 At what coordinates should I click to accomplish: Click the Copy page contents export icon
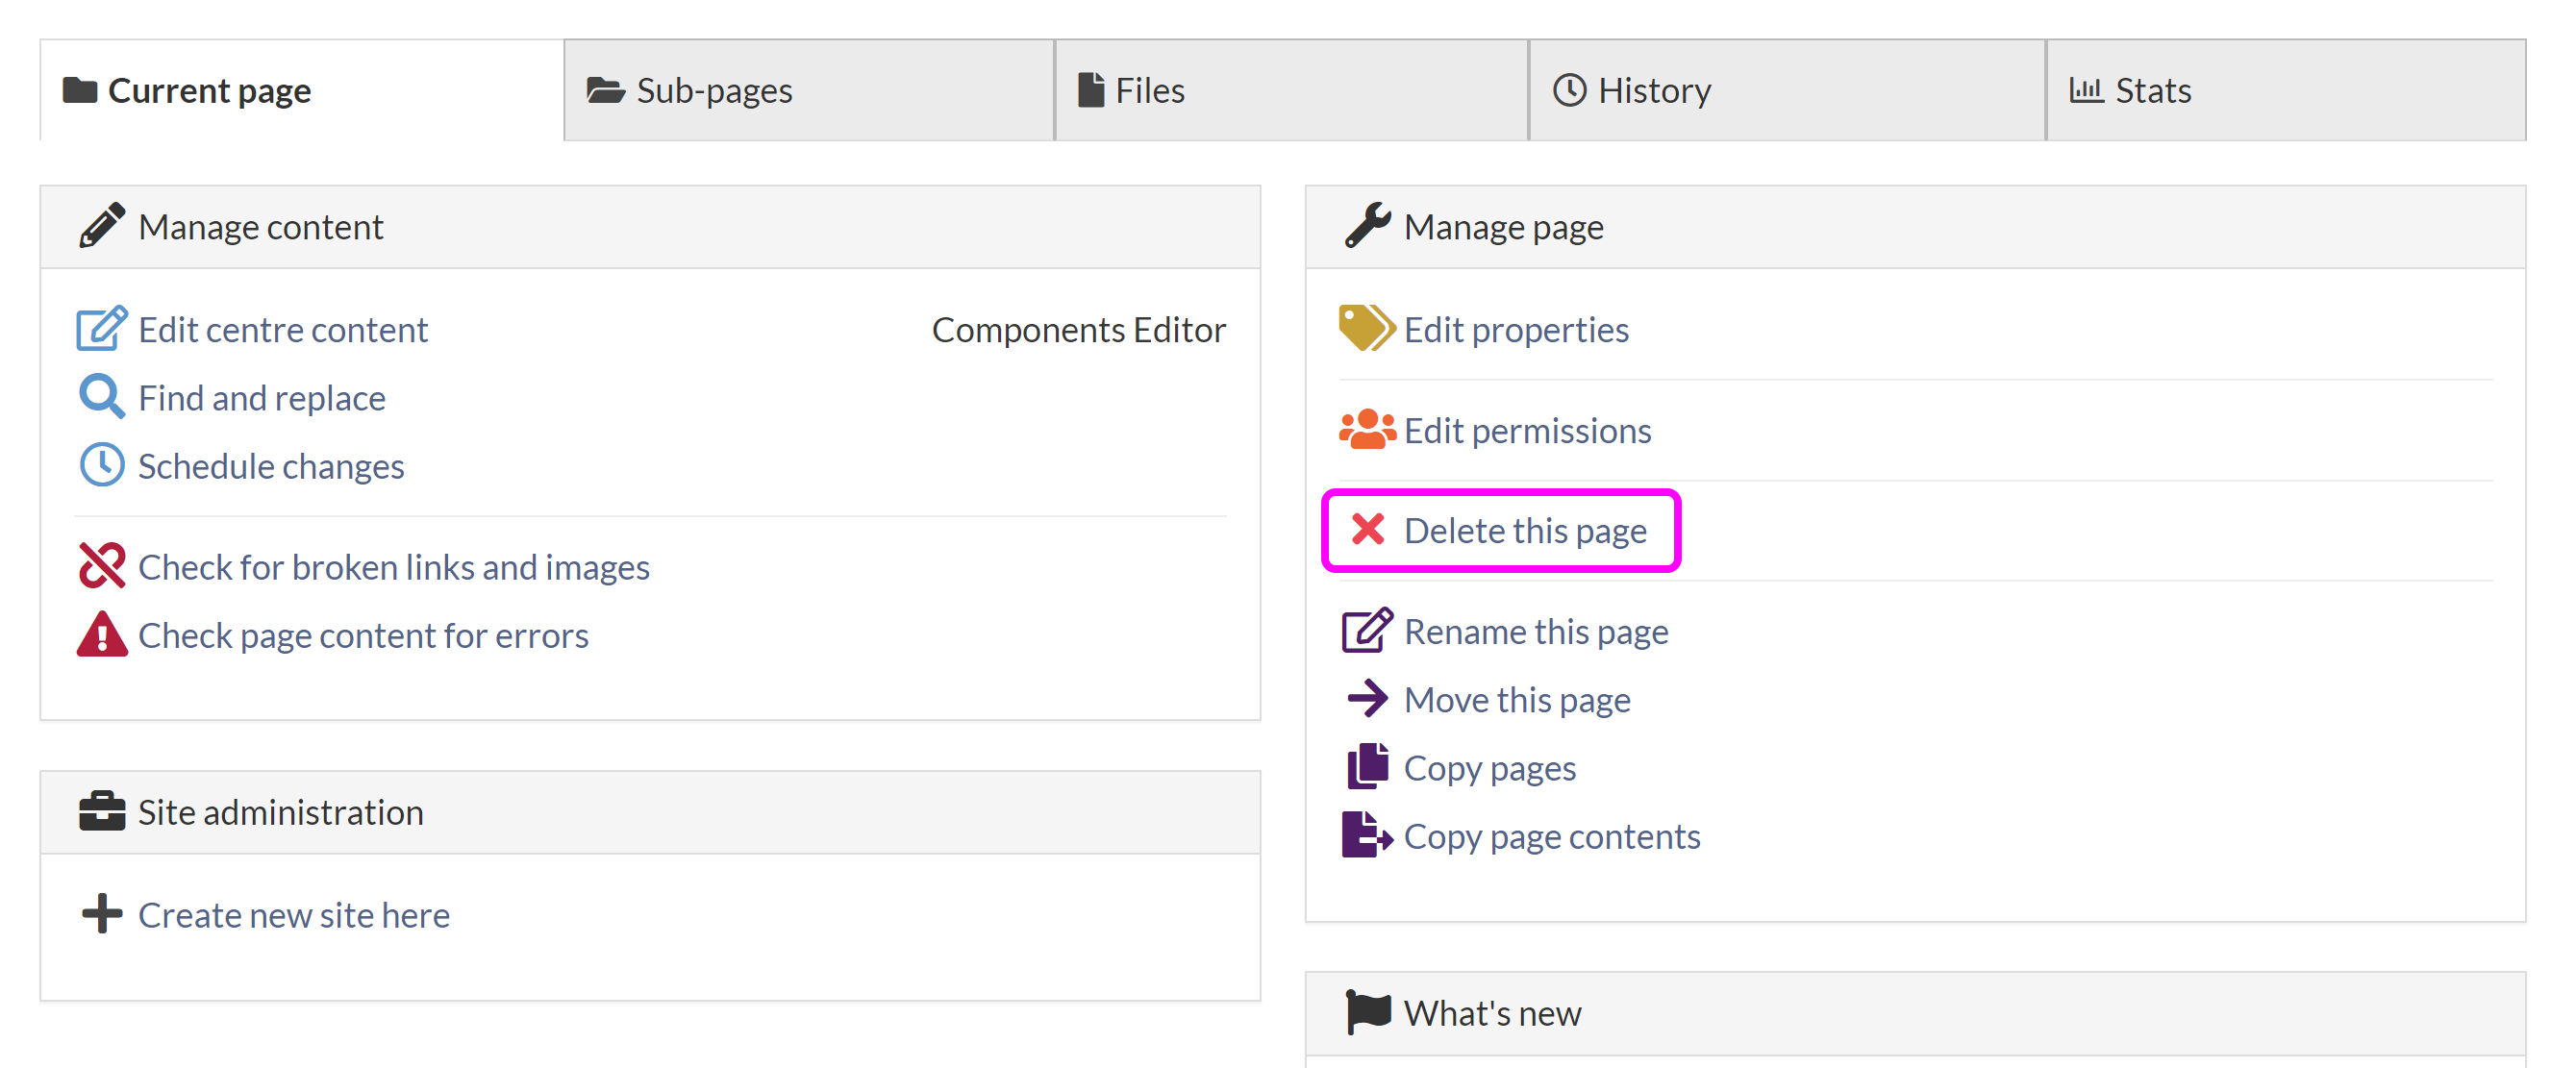(1366, 835)
